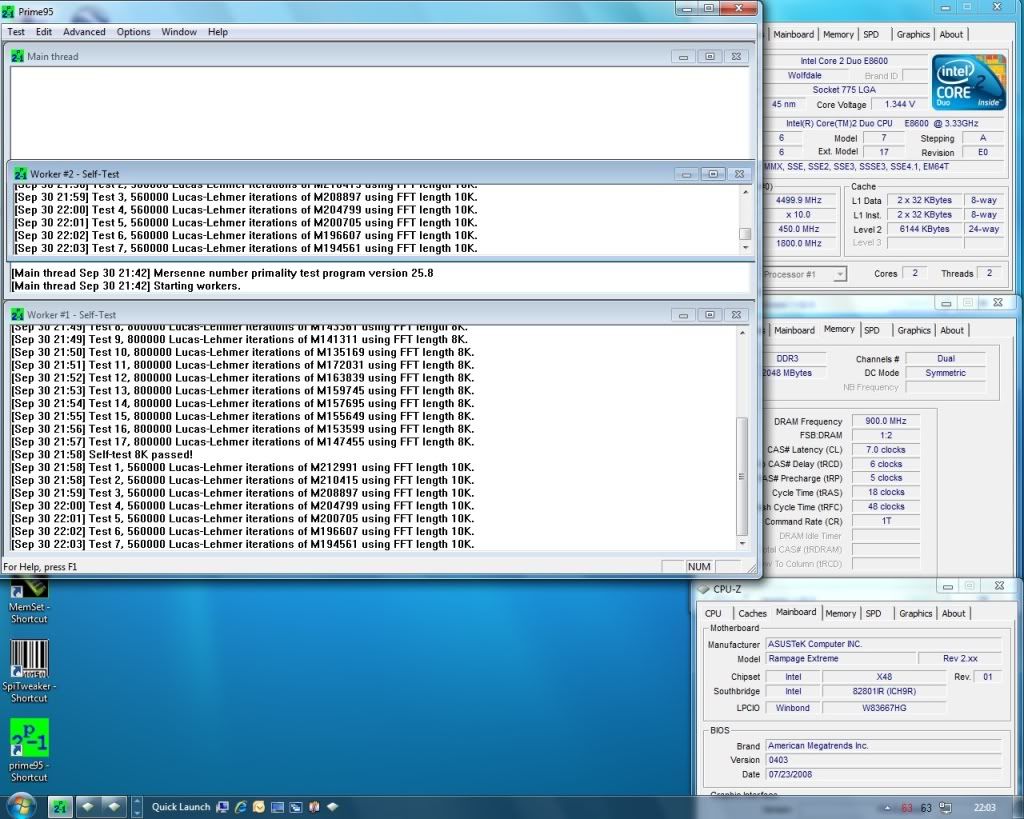Click the Command Rate value 1T
1024x819 pixels.
pos(886,521)
